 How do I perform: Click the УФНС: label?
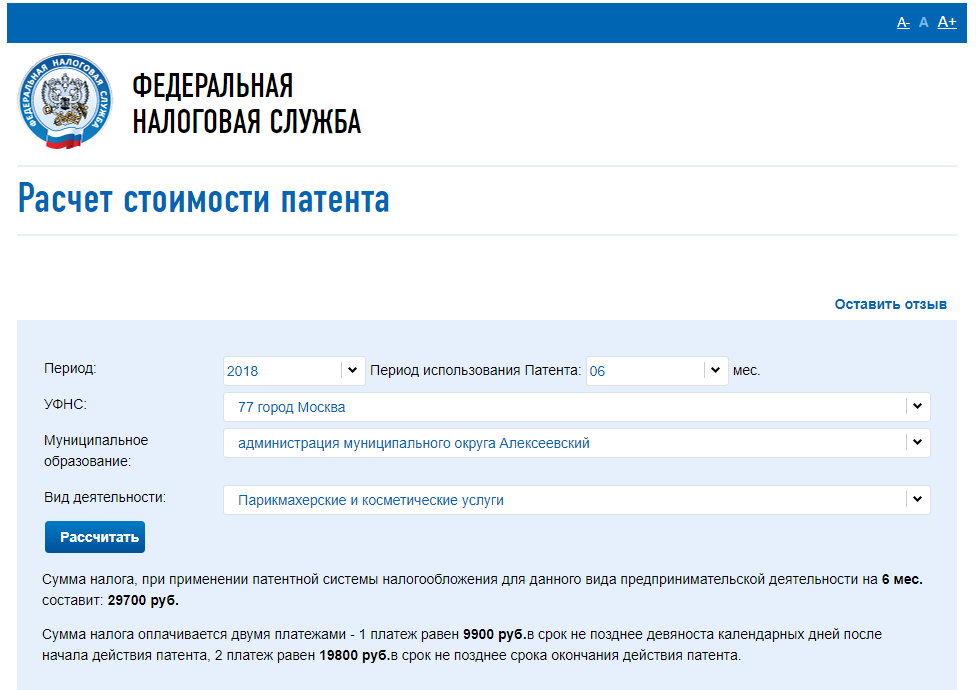tap(65, 404)
